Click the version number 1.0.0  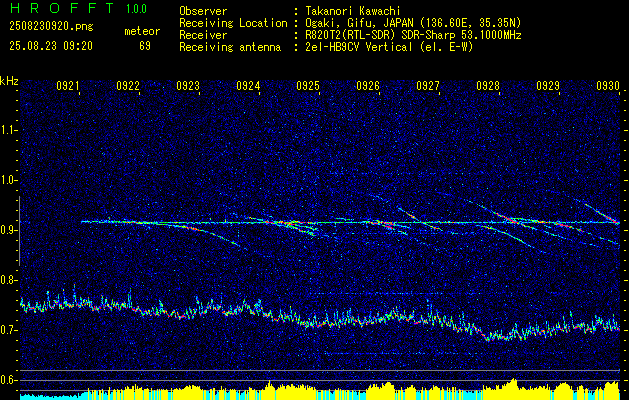(136, 9)
